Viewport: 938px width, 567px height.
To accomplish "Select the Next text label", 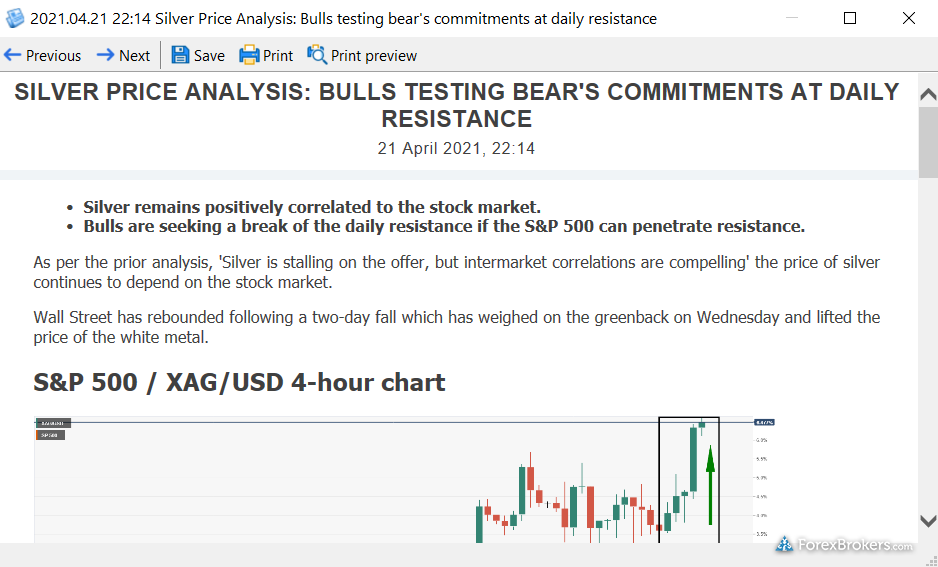I will tap(134, 56).
